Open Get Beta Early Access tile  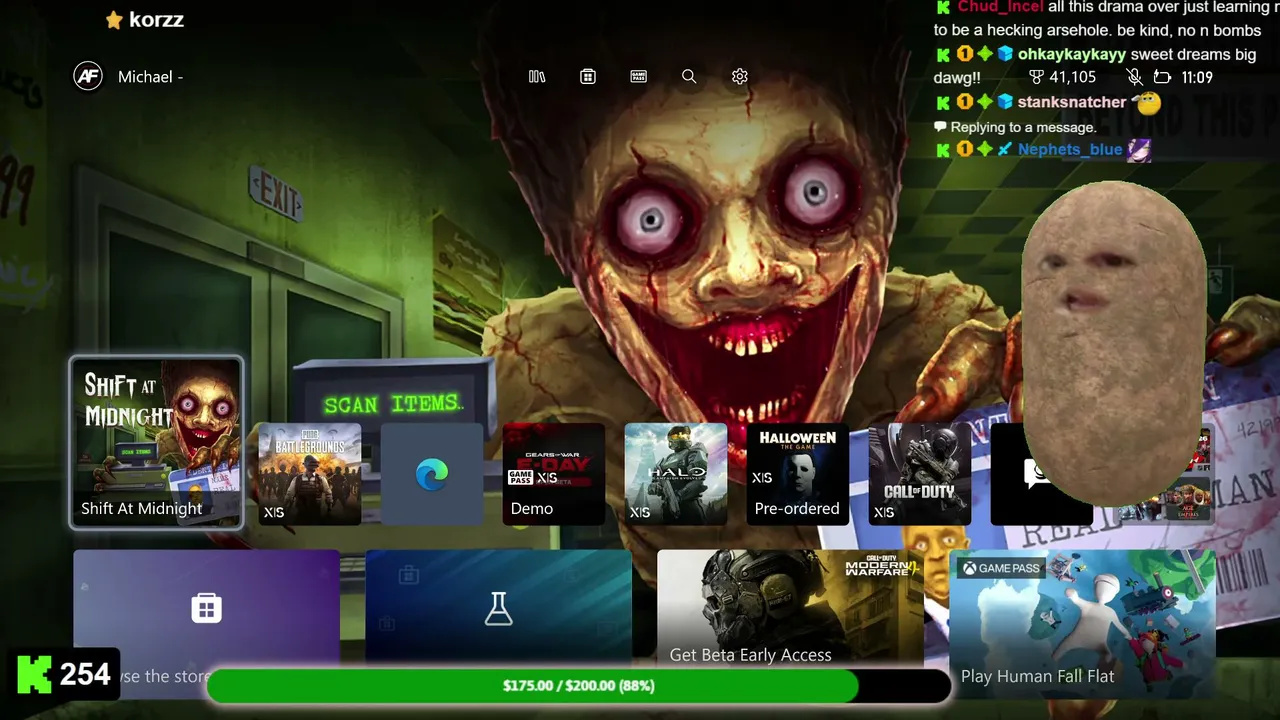(790, 609)
